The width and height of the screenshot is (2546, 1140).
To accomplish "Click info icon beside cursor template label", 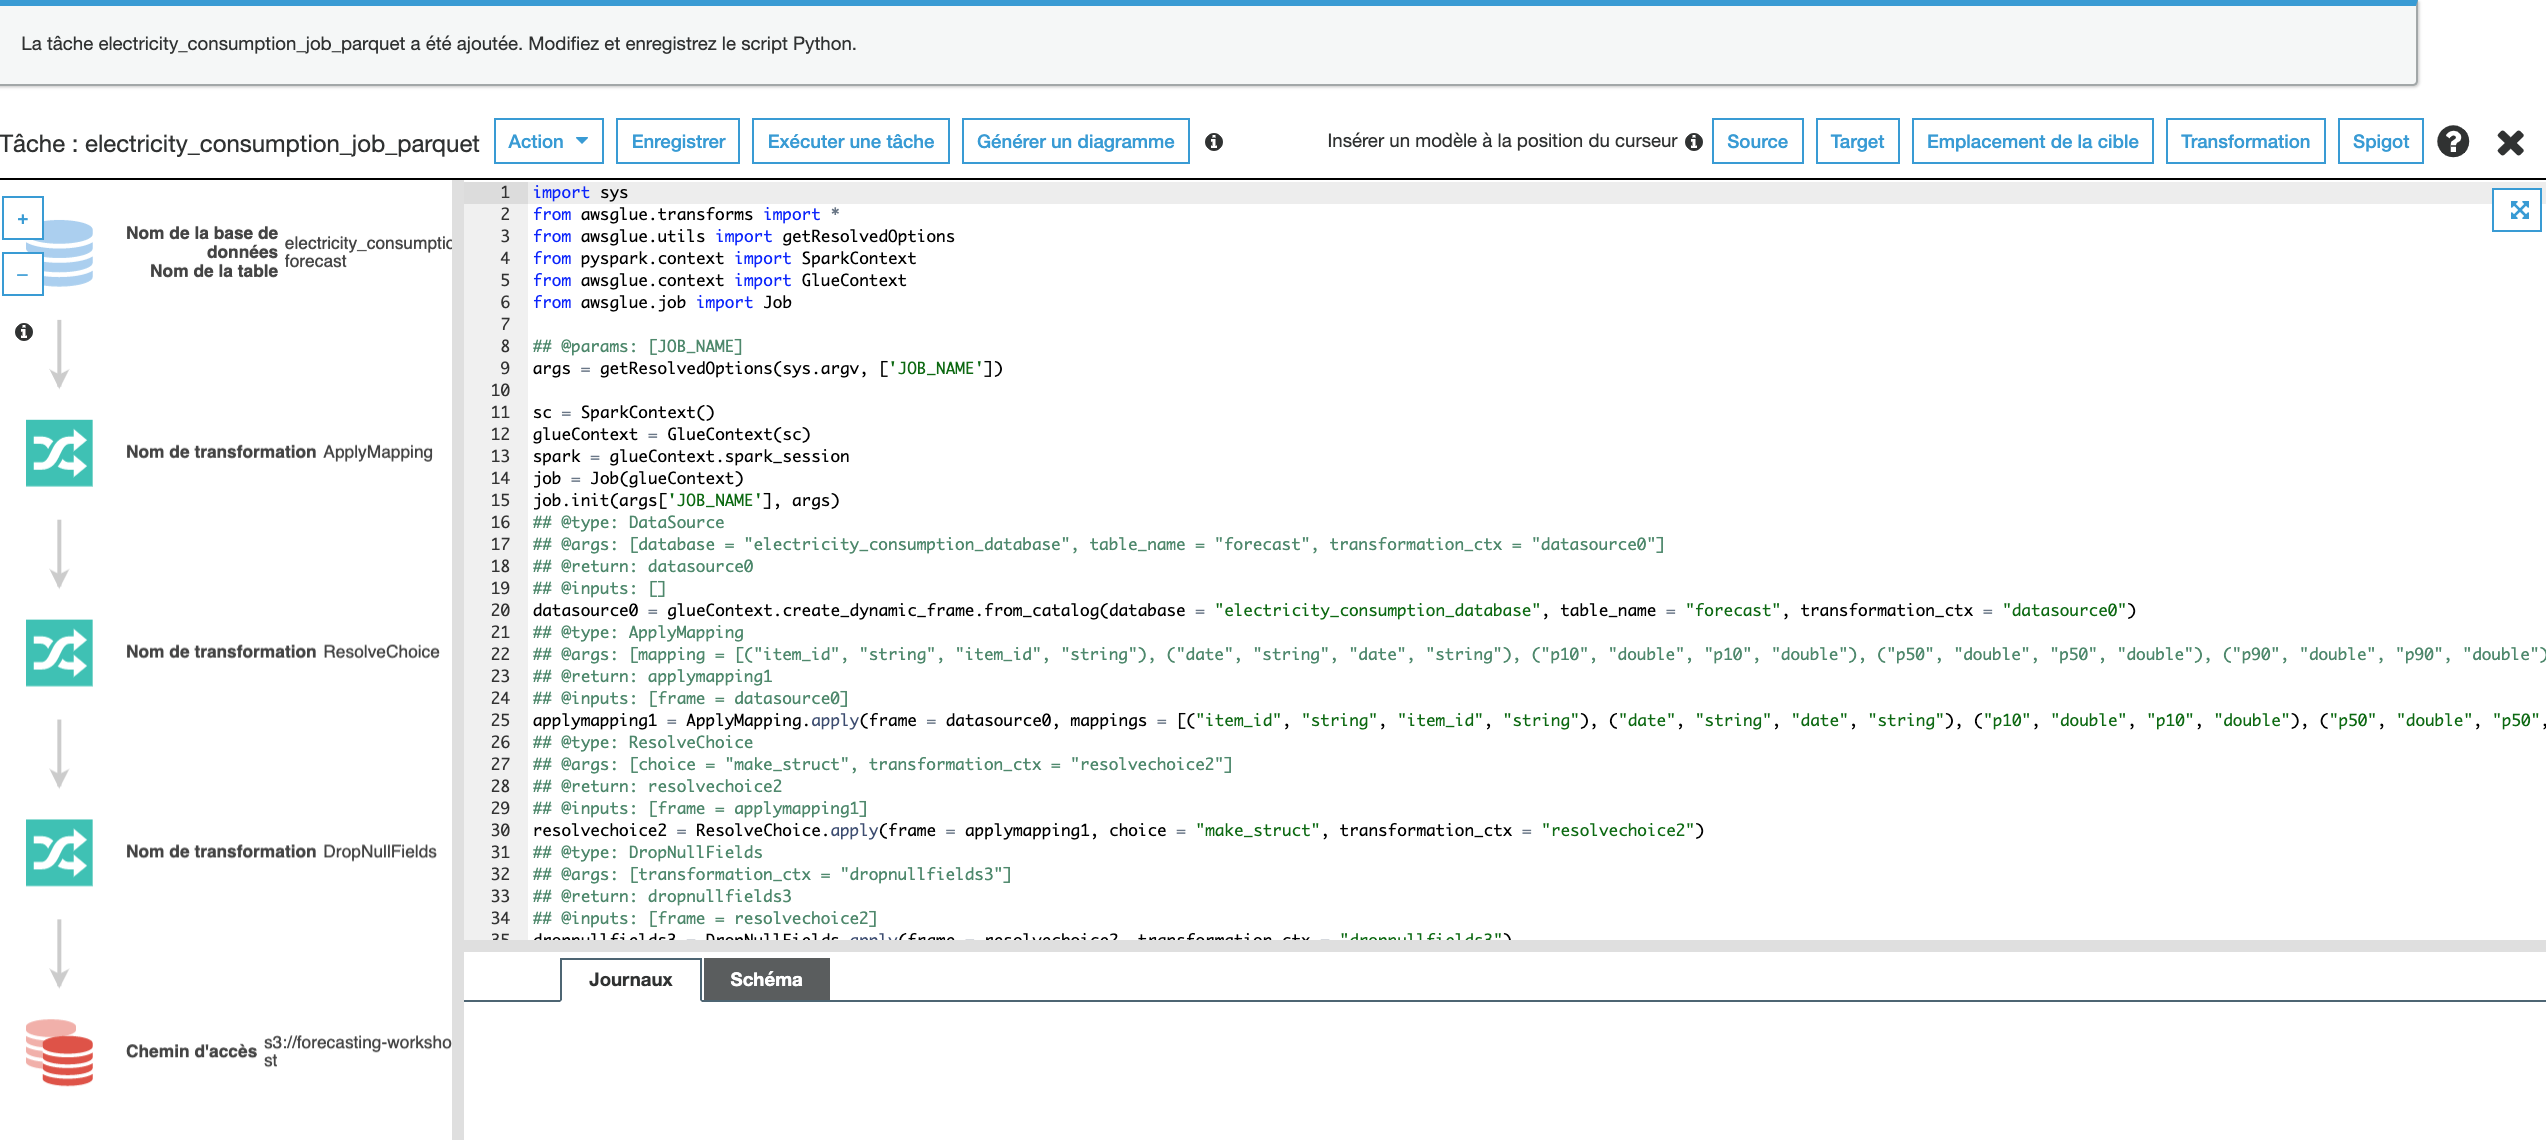I will point(1693,142).
